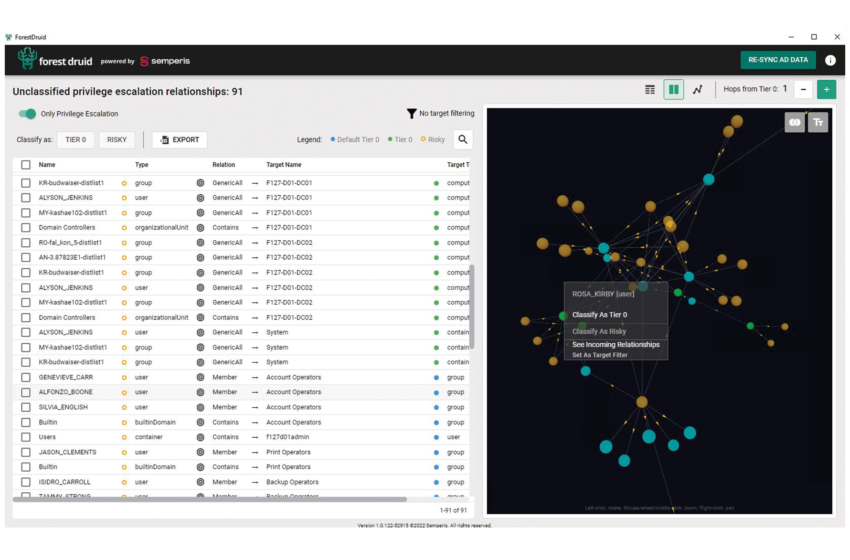Viewport: 850px width, 560px height.
Task: Tick the ALFONZO_BOONE row checkbox
Action: (26, 392)
